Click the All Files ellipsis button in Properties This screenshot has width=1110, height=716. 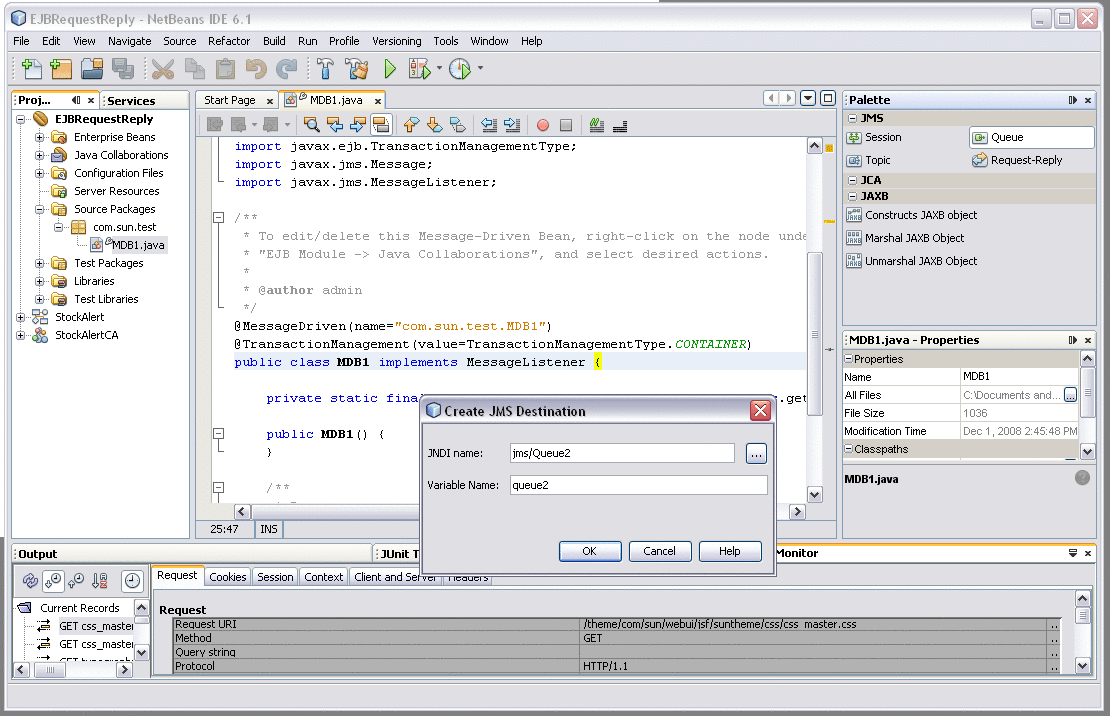point(1070,395)
